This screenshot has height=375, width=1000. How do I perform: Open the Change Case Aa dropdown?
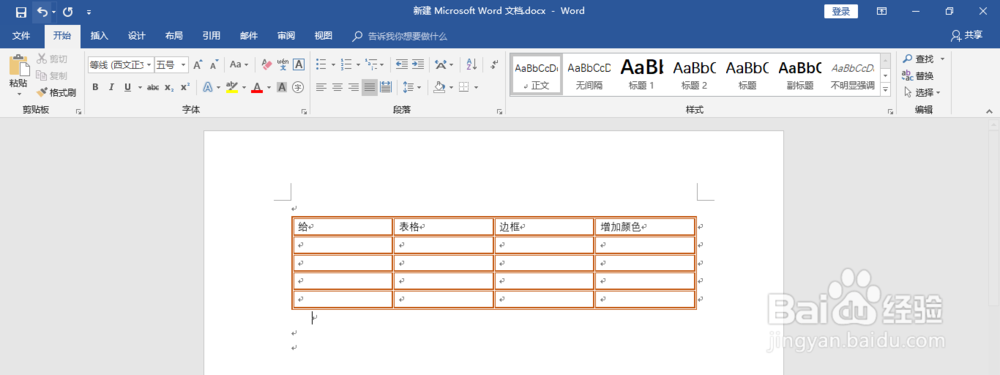tap(239, 64)
